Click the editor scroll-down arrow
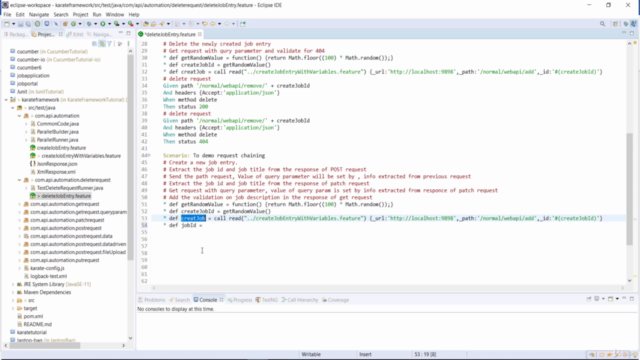Screen dimensions: 640x360 coord(629,280)
